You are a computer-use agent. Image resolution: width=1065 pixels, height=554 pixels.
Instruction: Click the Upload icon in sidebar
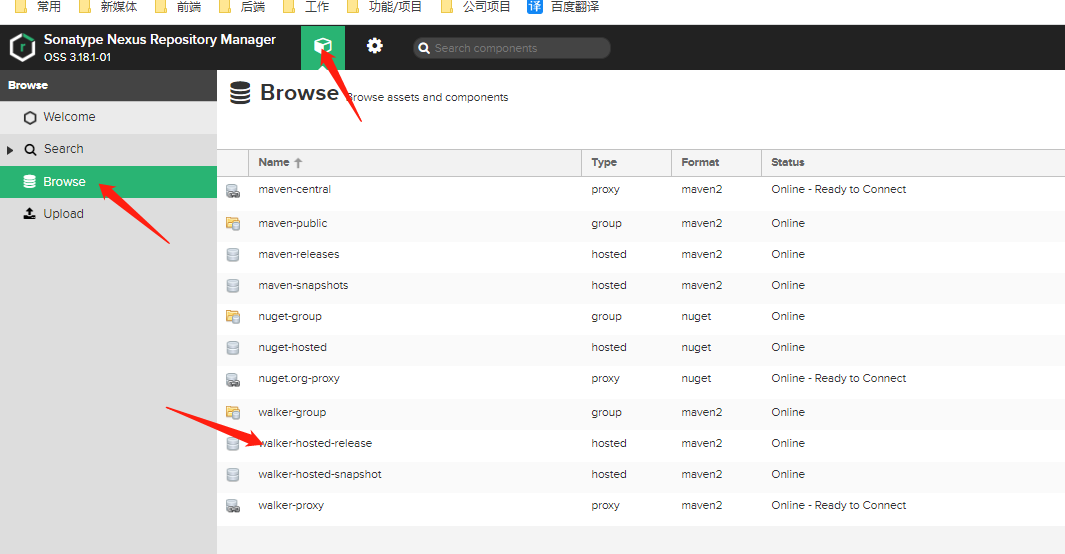tap(29, 213)
